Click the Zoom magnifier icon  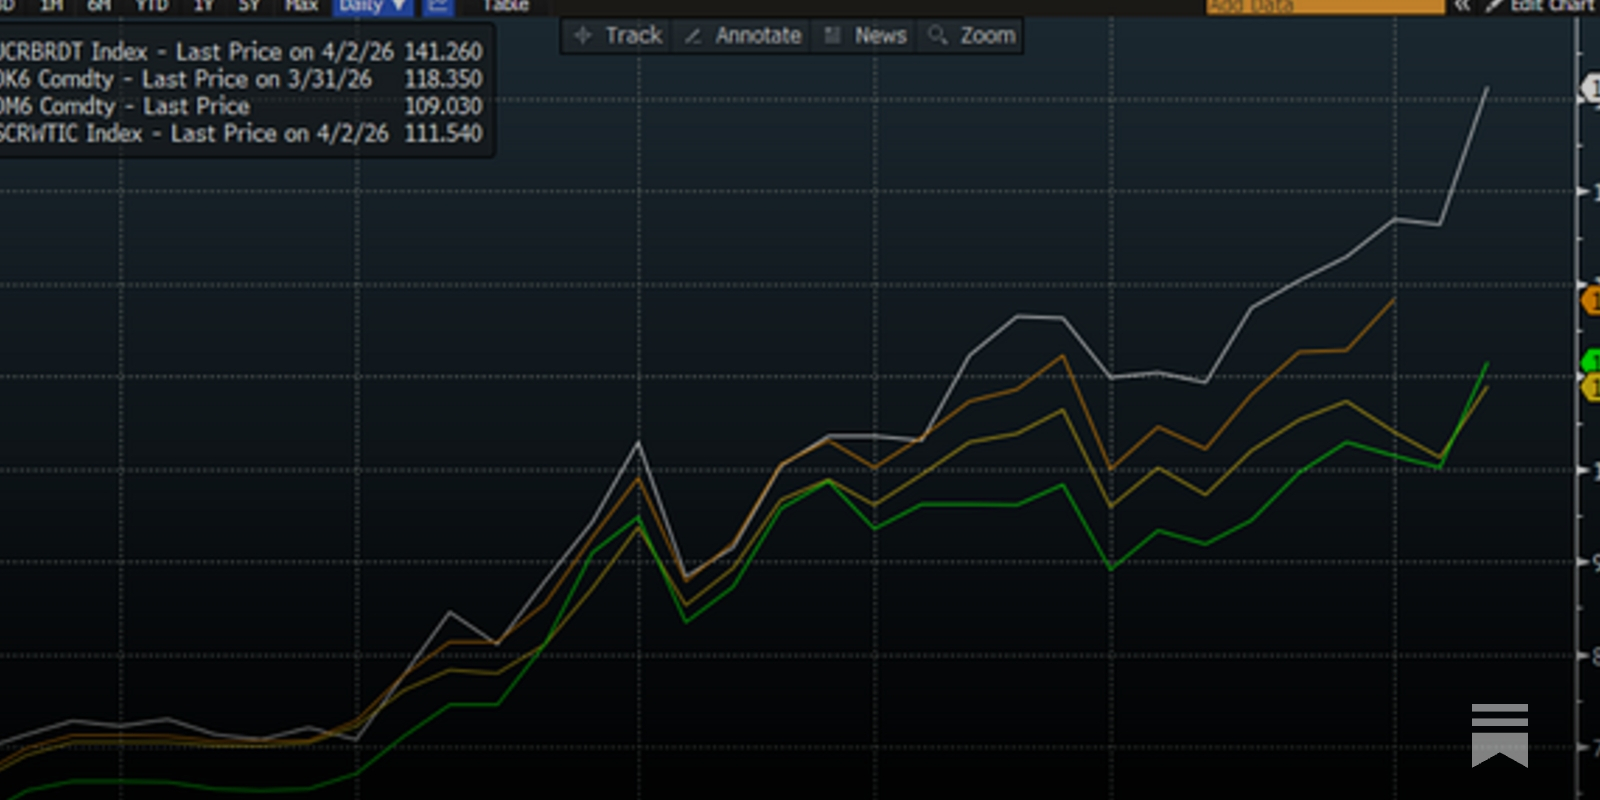937,35
